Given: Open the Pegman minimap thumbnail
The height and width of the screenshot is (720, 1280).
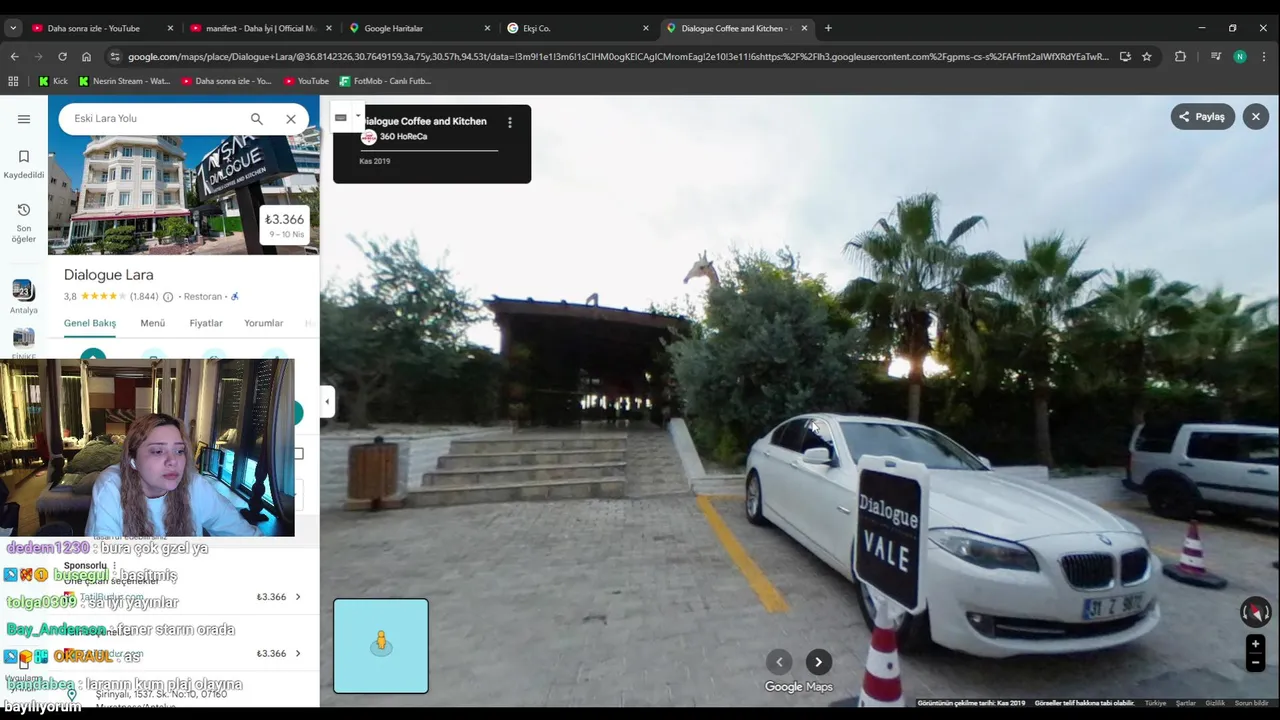Looking at the screenshot, I should [x=381, y=646].
